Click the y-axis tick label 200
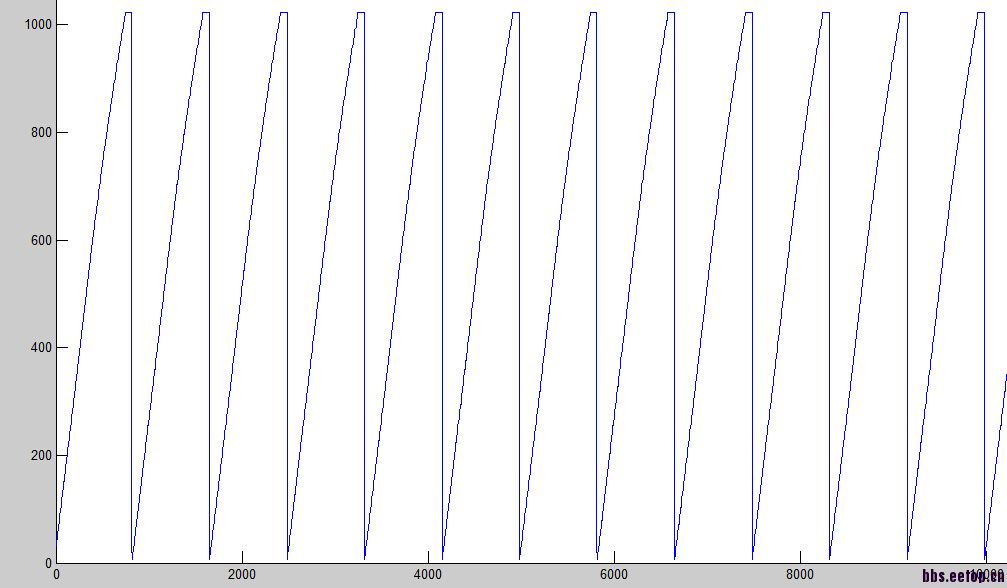 [40, 456]
